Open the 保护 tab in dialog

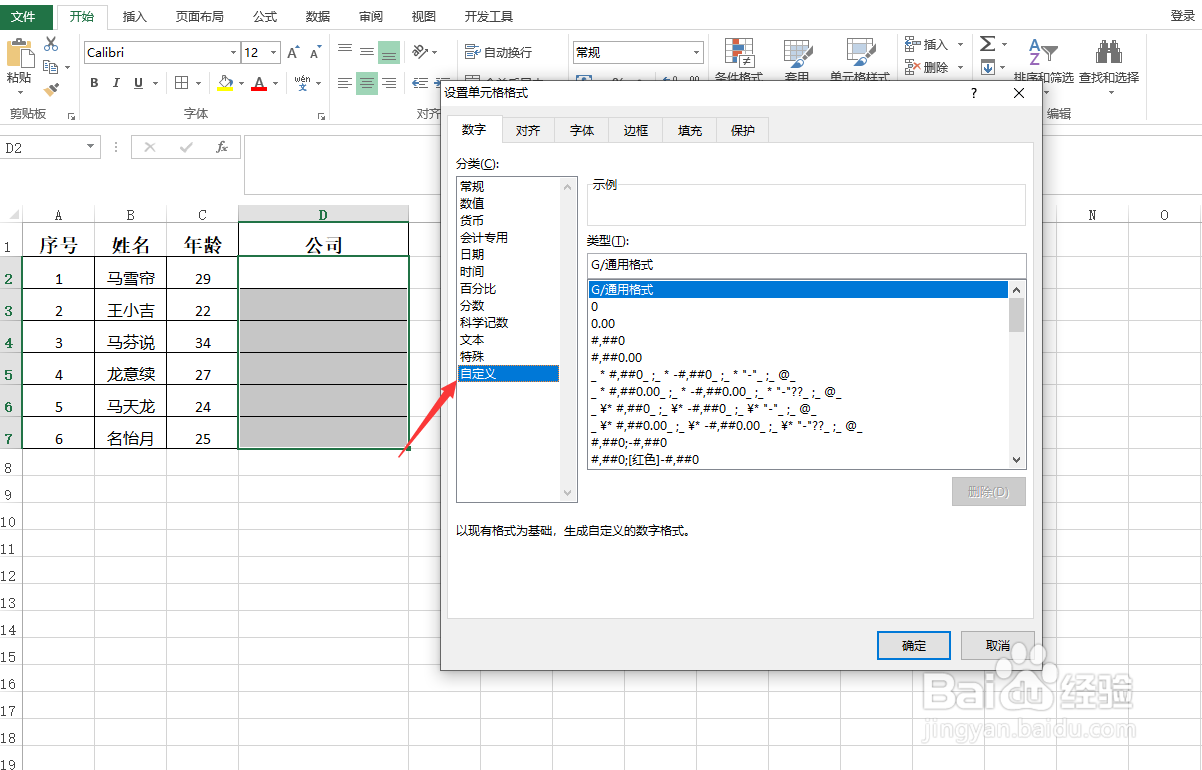tap(743, 130)
